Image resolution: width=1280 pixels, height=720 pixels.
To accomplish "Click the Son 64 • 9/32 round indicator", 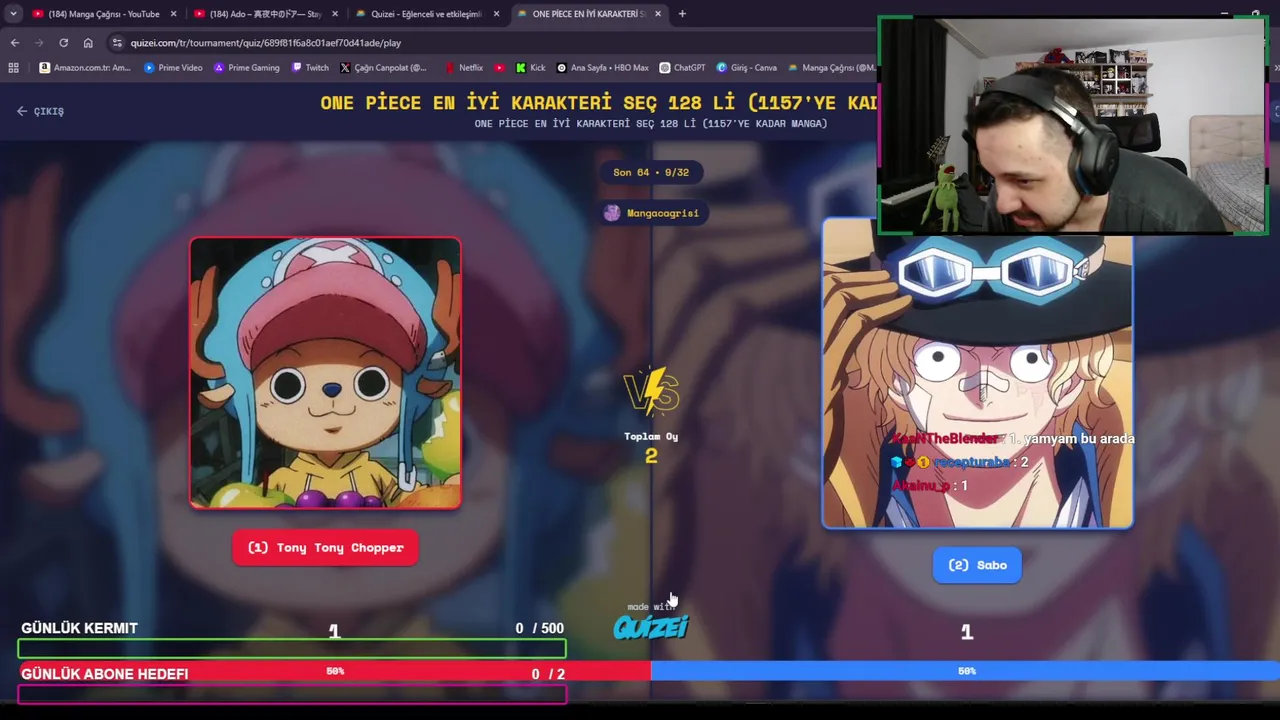I will click(x=651, y=172).
